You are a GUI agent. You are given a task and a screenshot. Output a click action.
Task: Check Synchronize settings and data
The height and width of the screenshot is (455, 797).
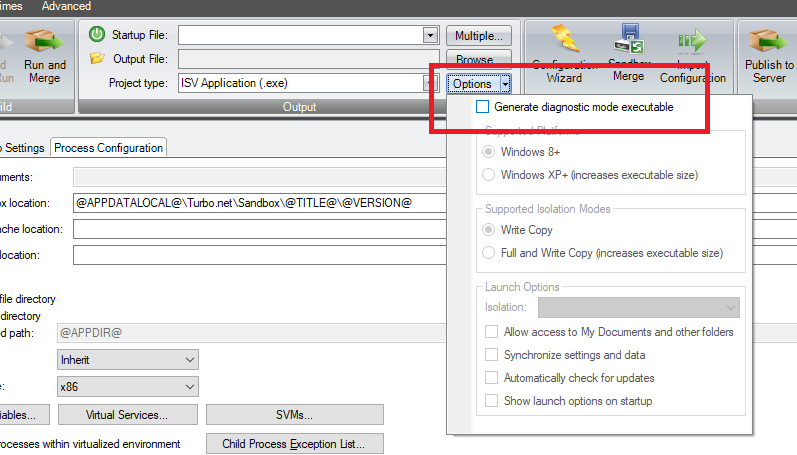[x=492, y=355]
